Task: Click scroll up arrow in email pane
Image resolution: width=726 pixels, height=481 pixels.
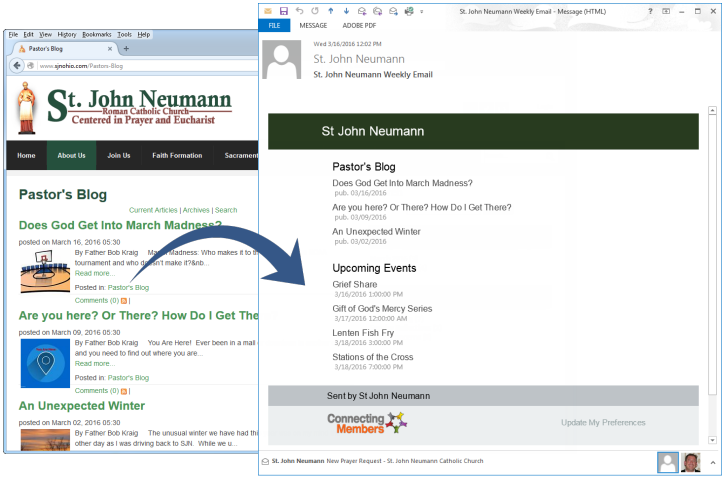Action: 713,110
